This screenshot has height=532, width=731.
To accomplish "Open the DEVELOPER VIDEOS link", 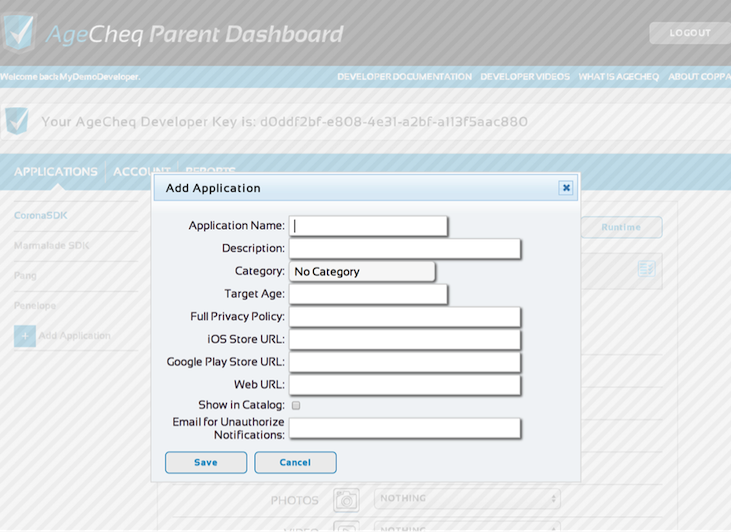I will [525, 77].
